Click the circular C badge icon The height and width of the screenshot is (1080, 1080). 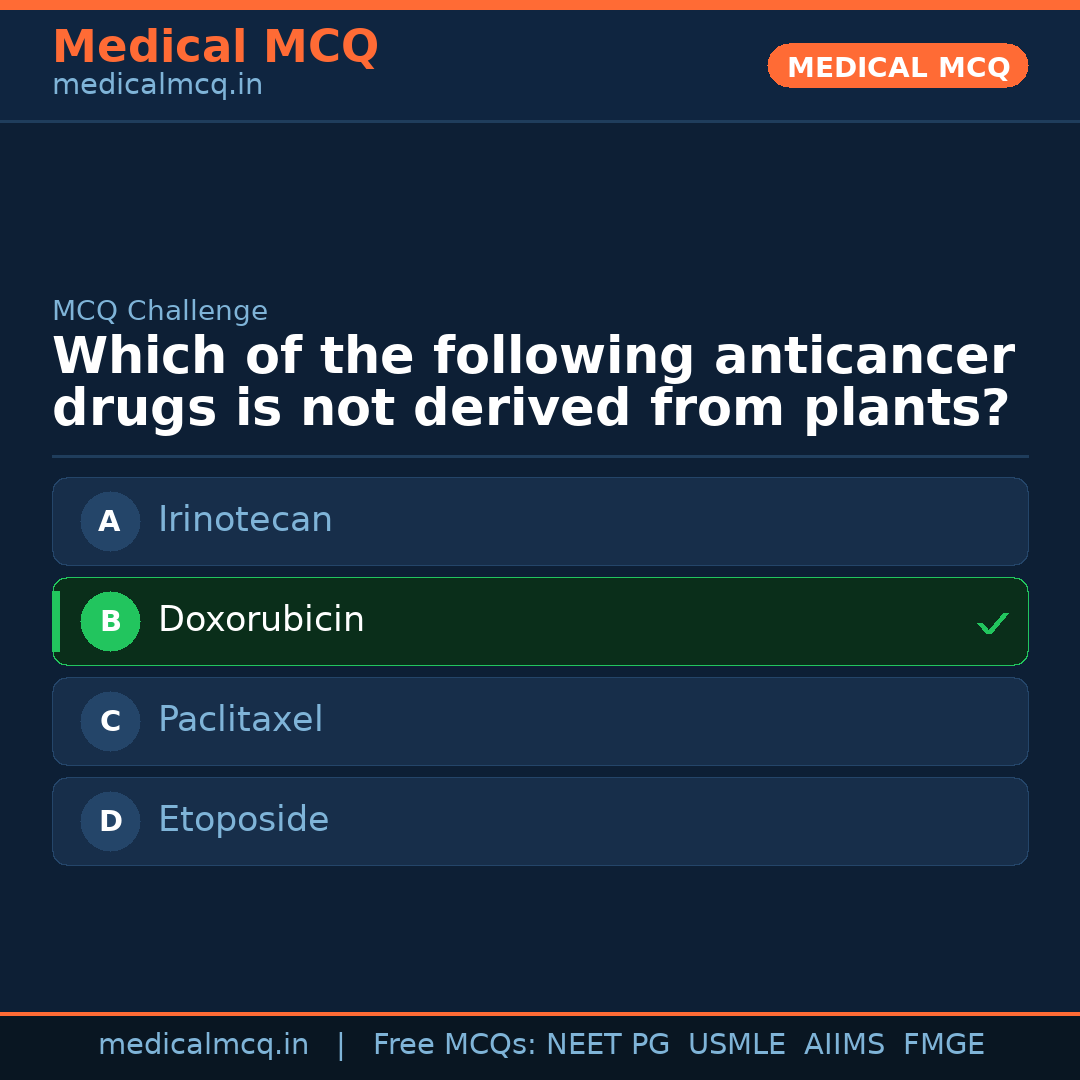(x=110, y=721)
